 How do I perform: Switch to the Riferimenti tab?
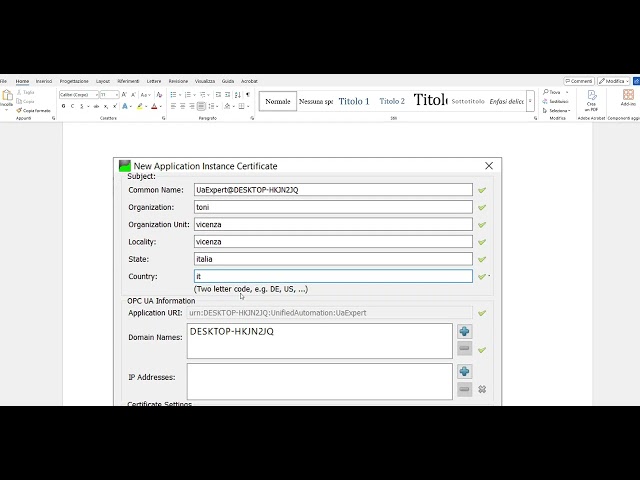click(128, 81)
